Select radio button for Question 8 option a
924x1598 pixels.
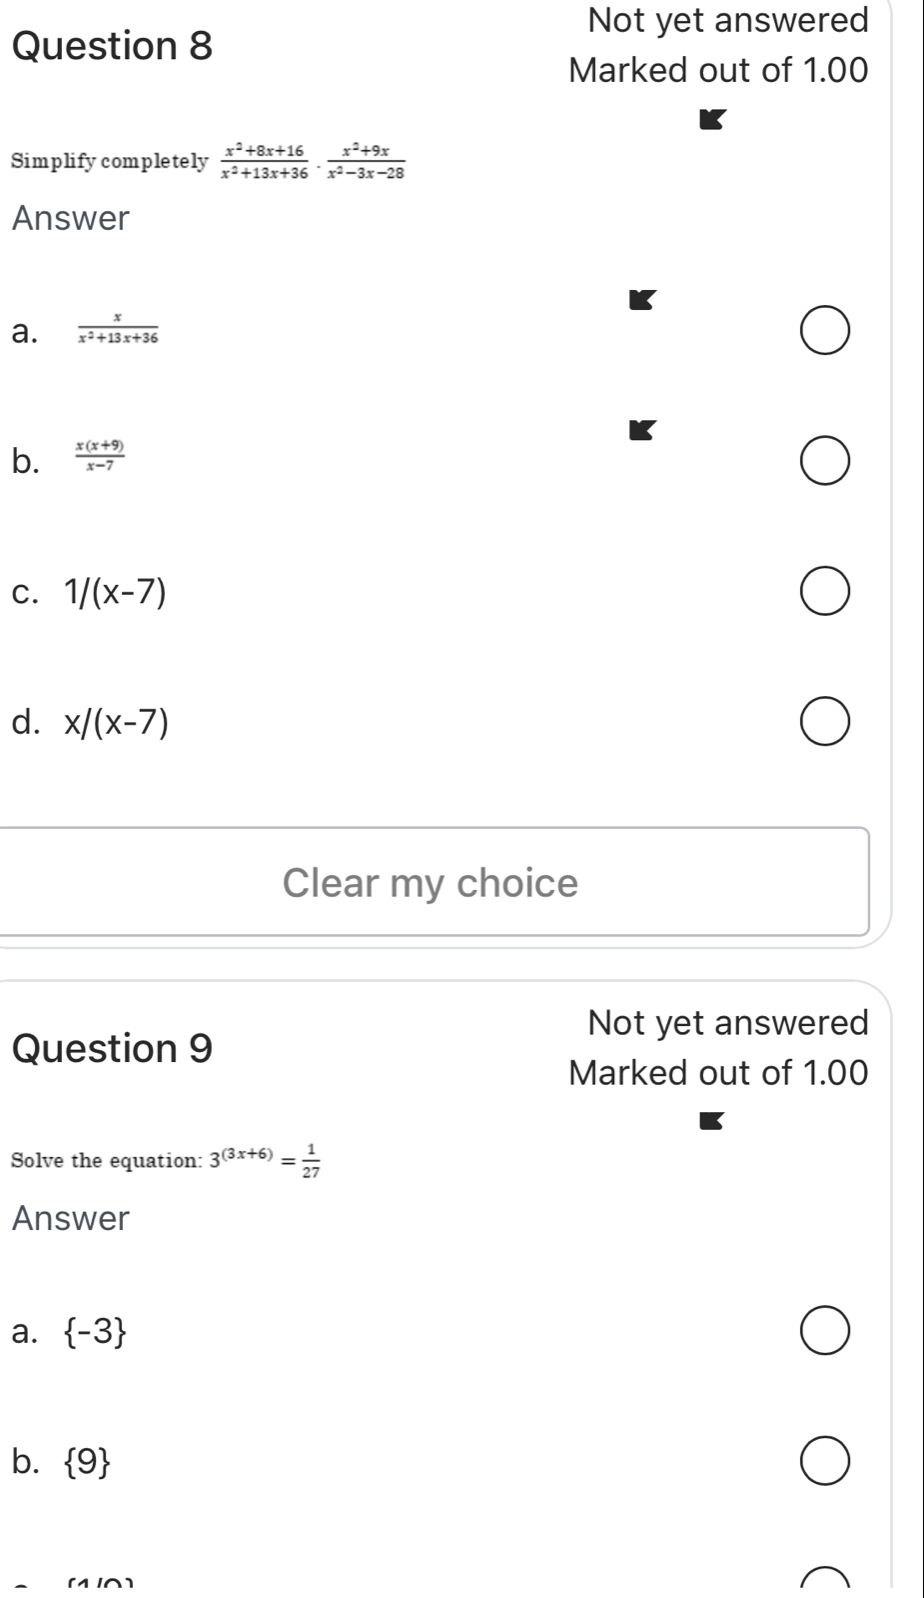825,335
